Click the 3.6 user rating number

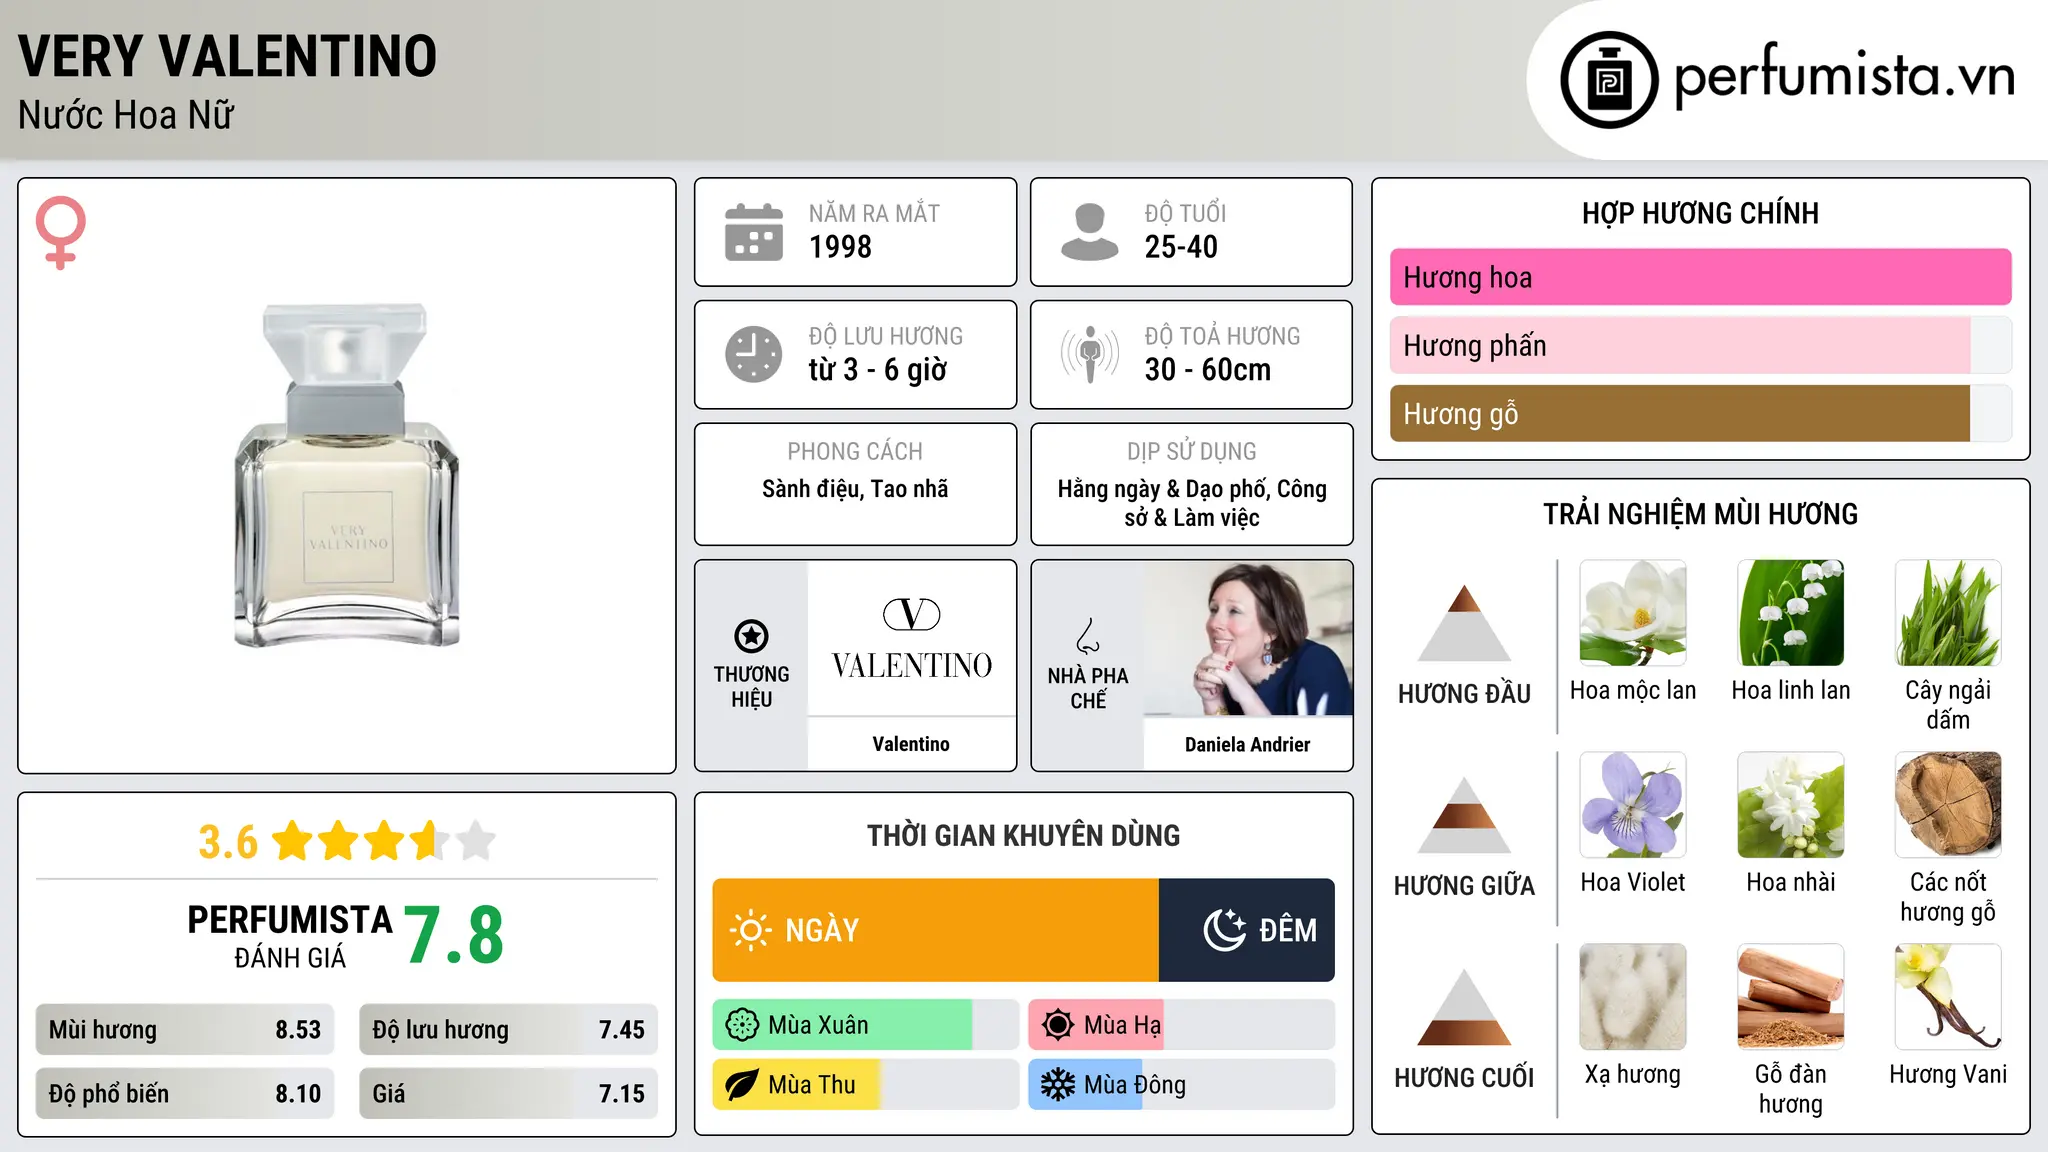coord(228,842)
